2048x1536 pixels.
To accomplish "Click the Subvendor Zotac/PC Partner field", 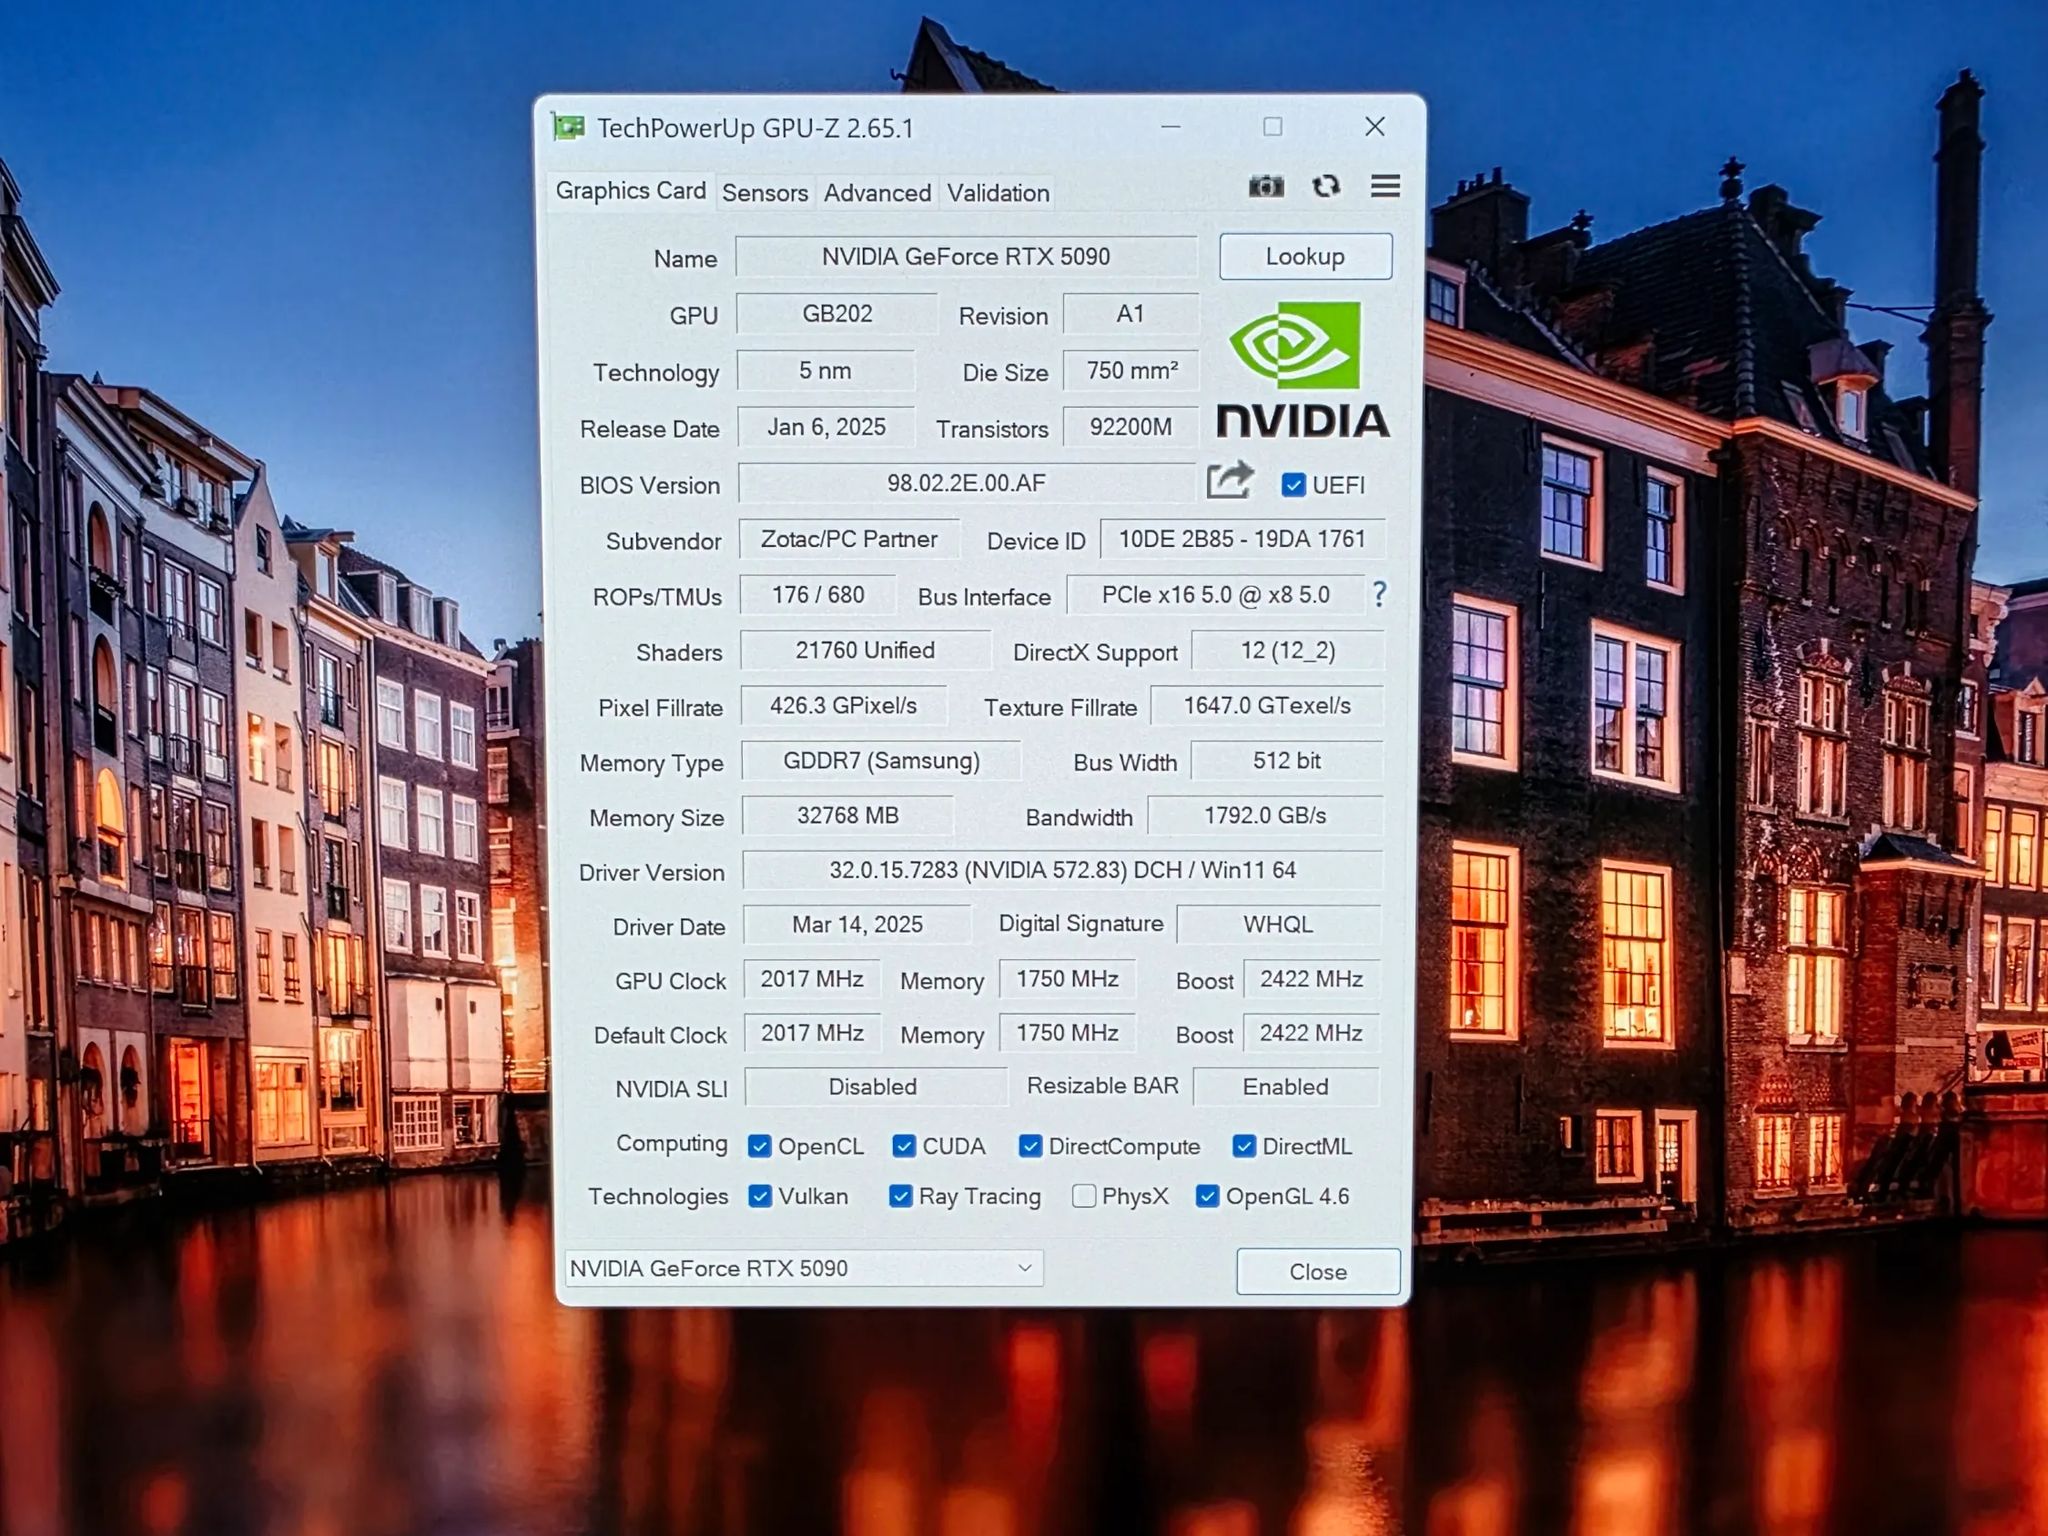I will pos(849,539).
